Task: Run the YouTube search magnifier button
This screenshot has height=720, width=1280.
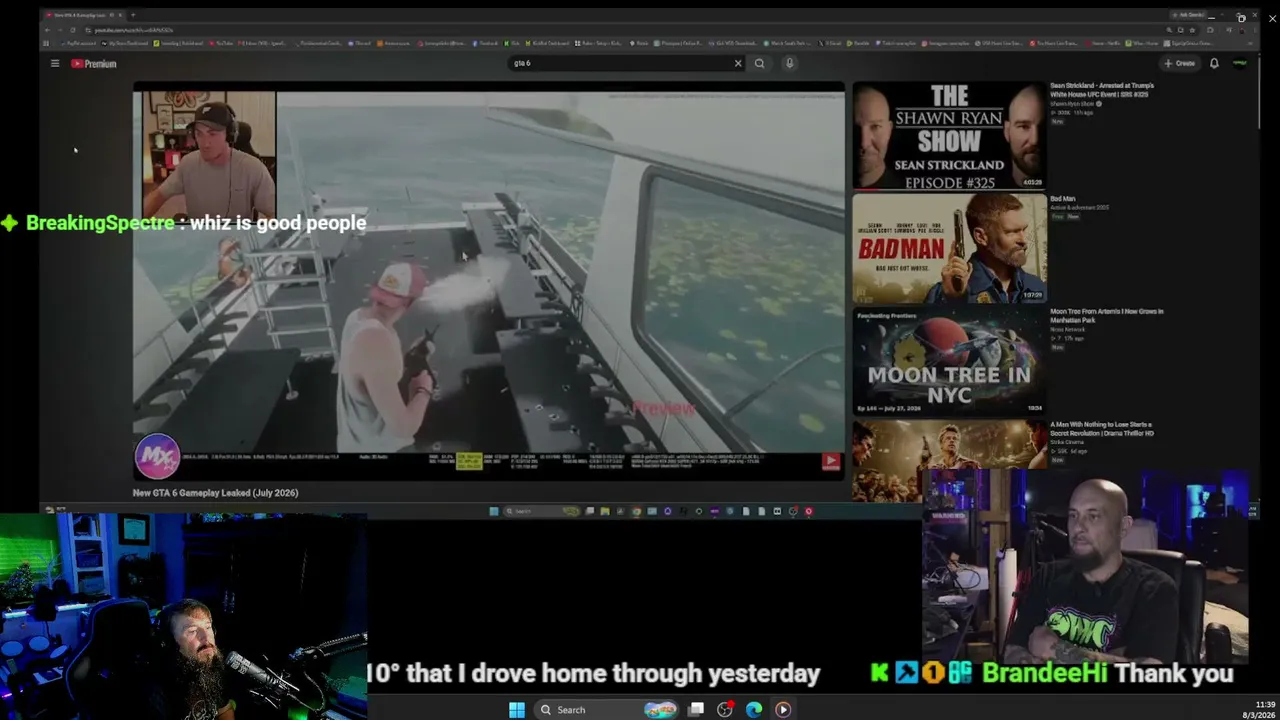Action: 760,63
